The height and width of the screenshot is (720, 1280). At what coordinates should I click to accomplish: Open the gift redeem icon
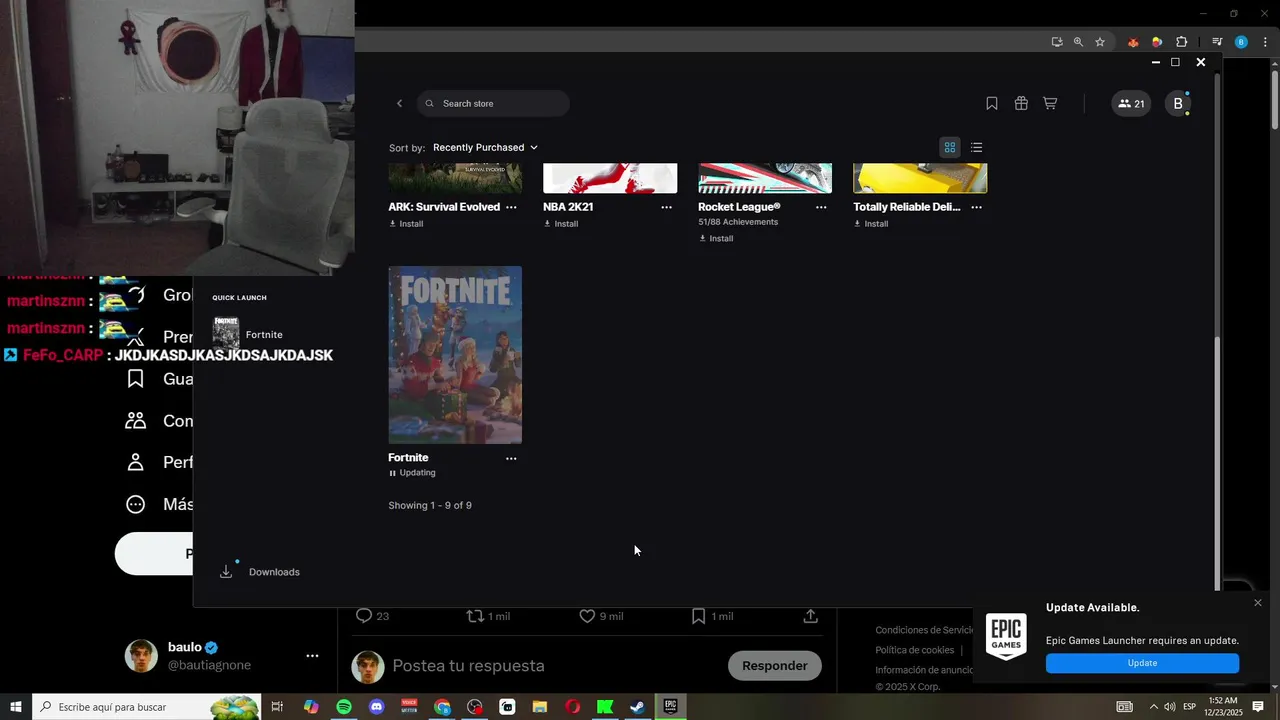pyautogui.click(x=1021, y=103)
